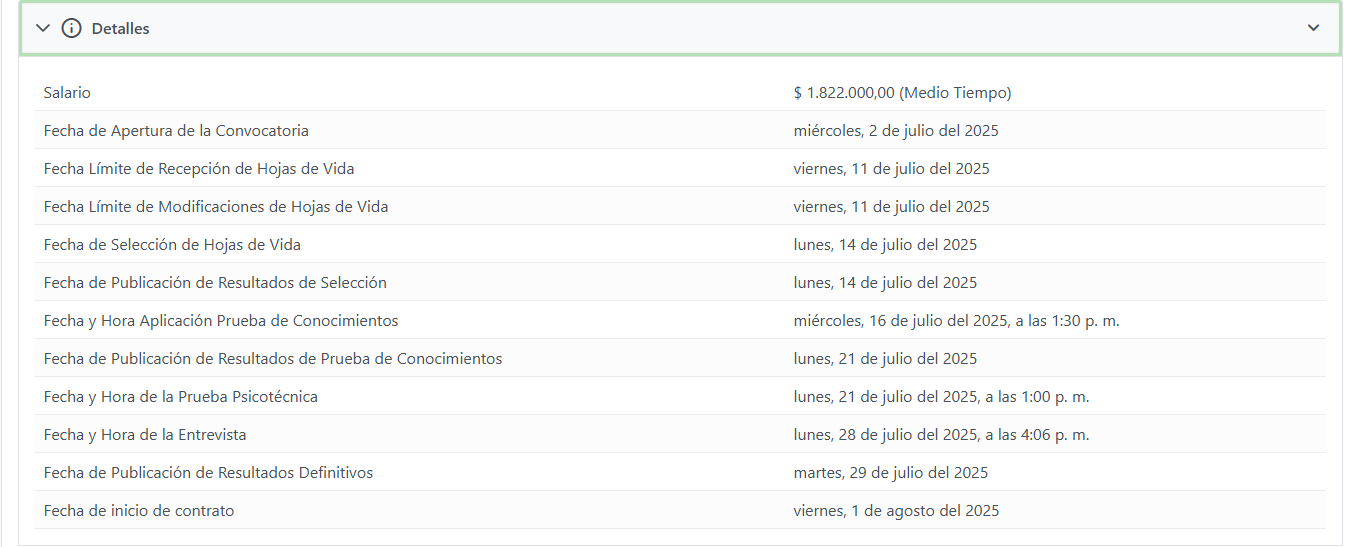Click the Detalles header title

click(120, 29)
